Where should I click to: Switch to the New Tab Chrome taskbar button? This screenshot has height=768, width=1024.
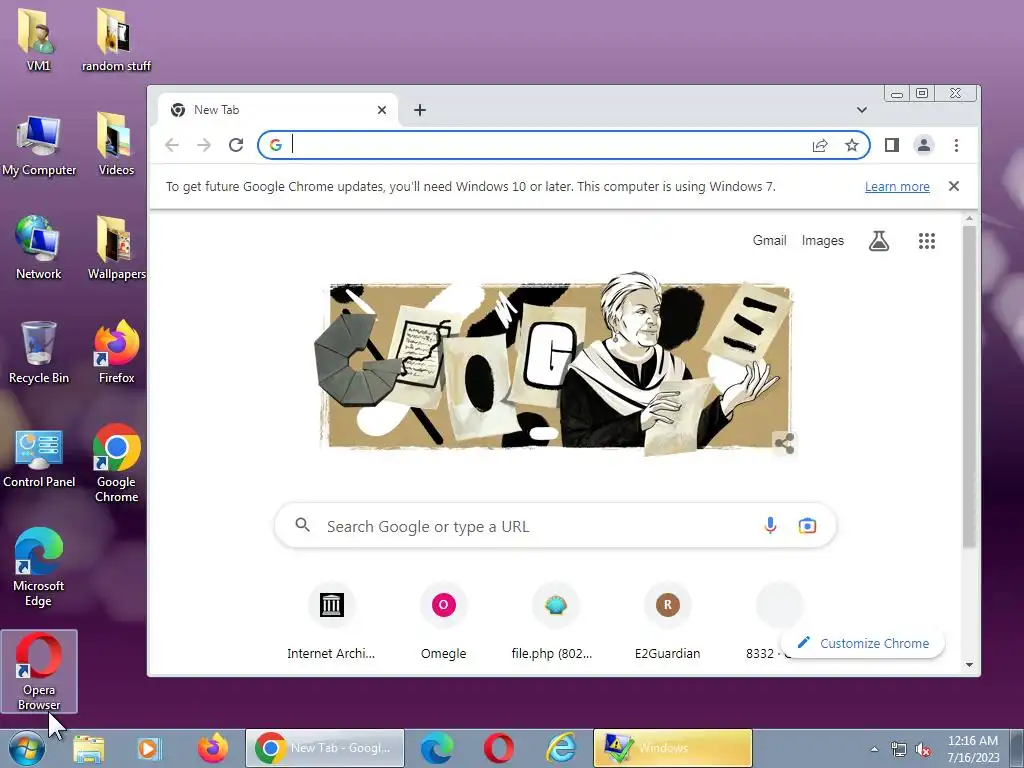coord(325,748)
